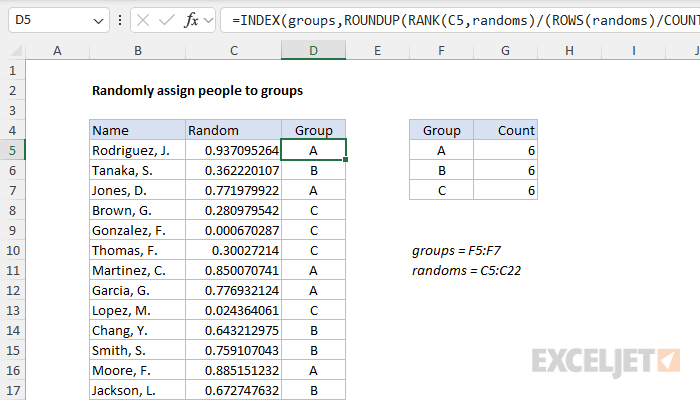Select cell 'Jackson, L.'

pos(138,391)
